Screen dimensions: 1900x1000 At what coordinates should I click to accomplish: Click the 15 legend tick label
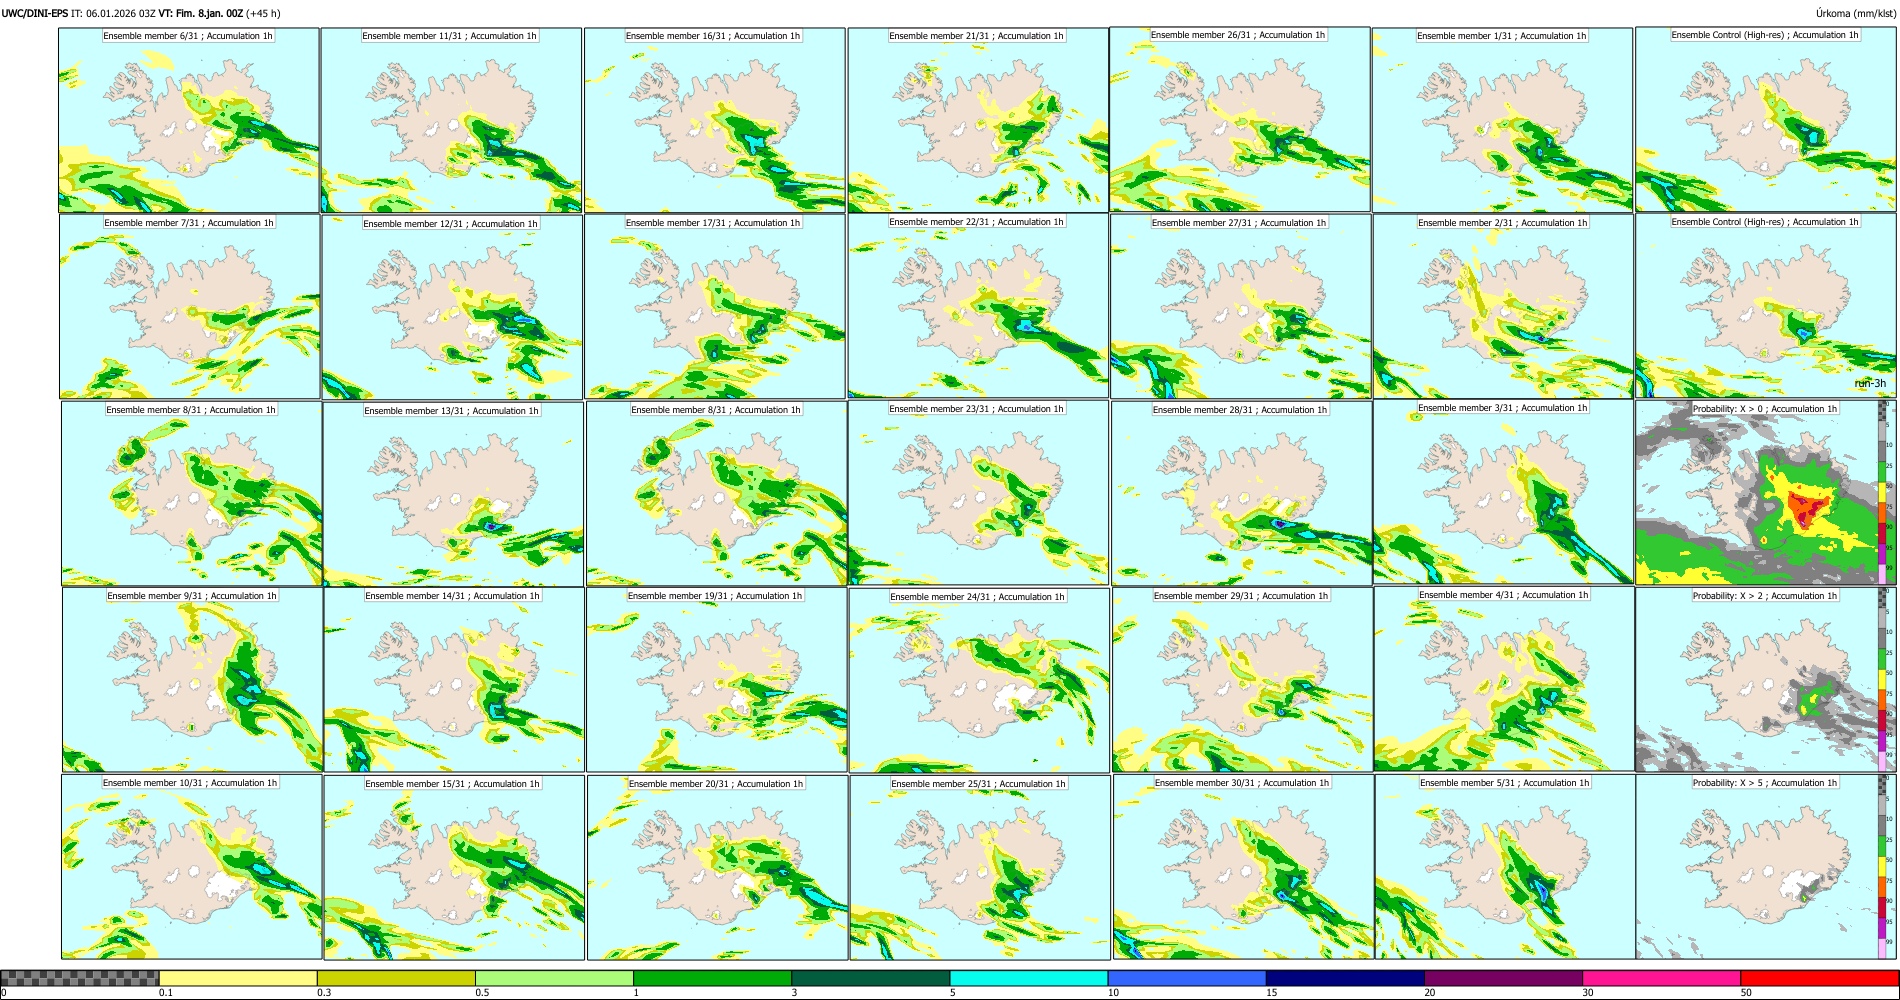coord(1272,993)
